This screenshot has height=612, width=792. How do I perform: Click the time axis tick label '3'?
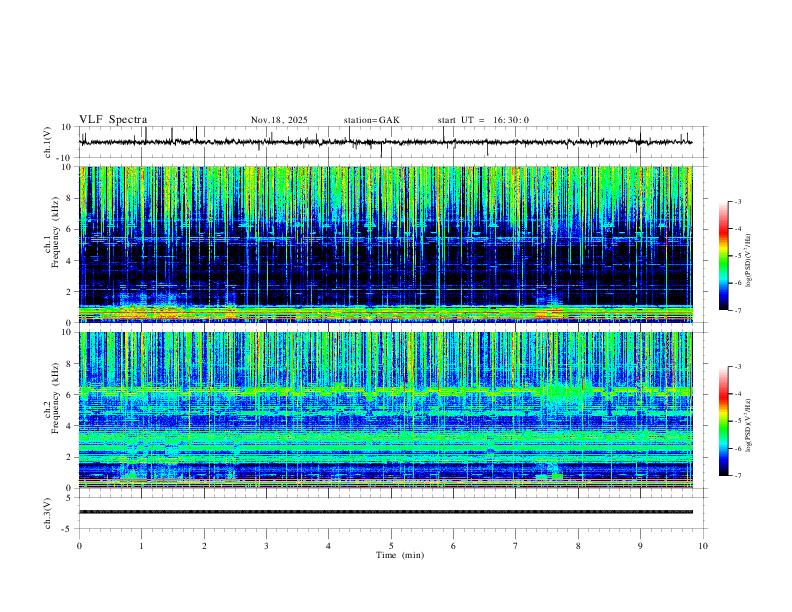pos(266,546)
